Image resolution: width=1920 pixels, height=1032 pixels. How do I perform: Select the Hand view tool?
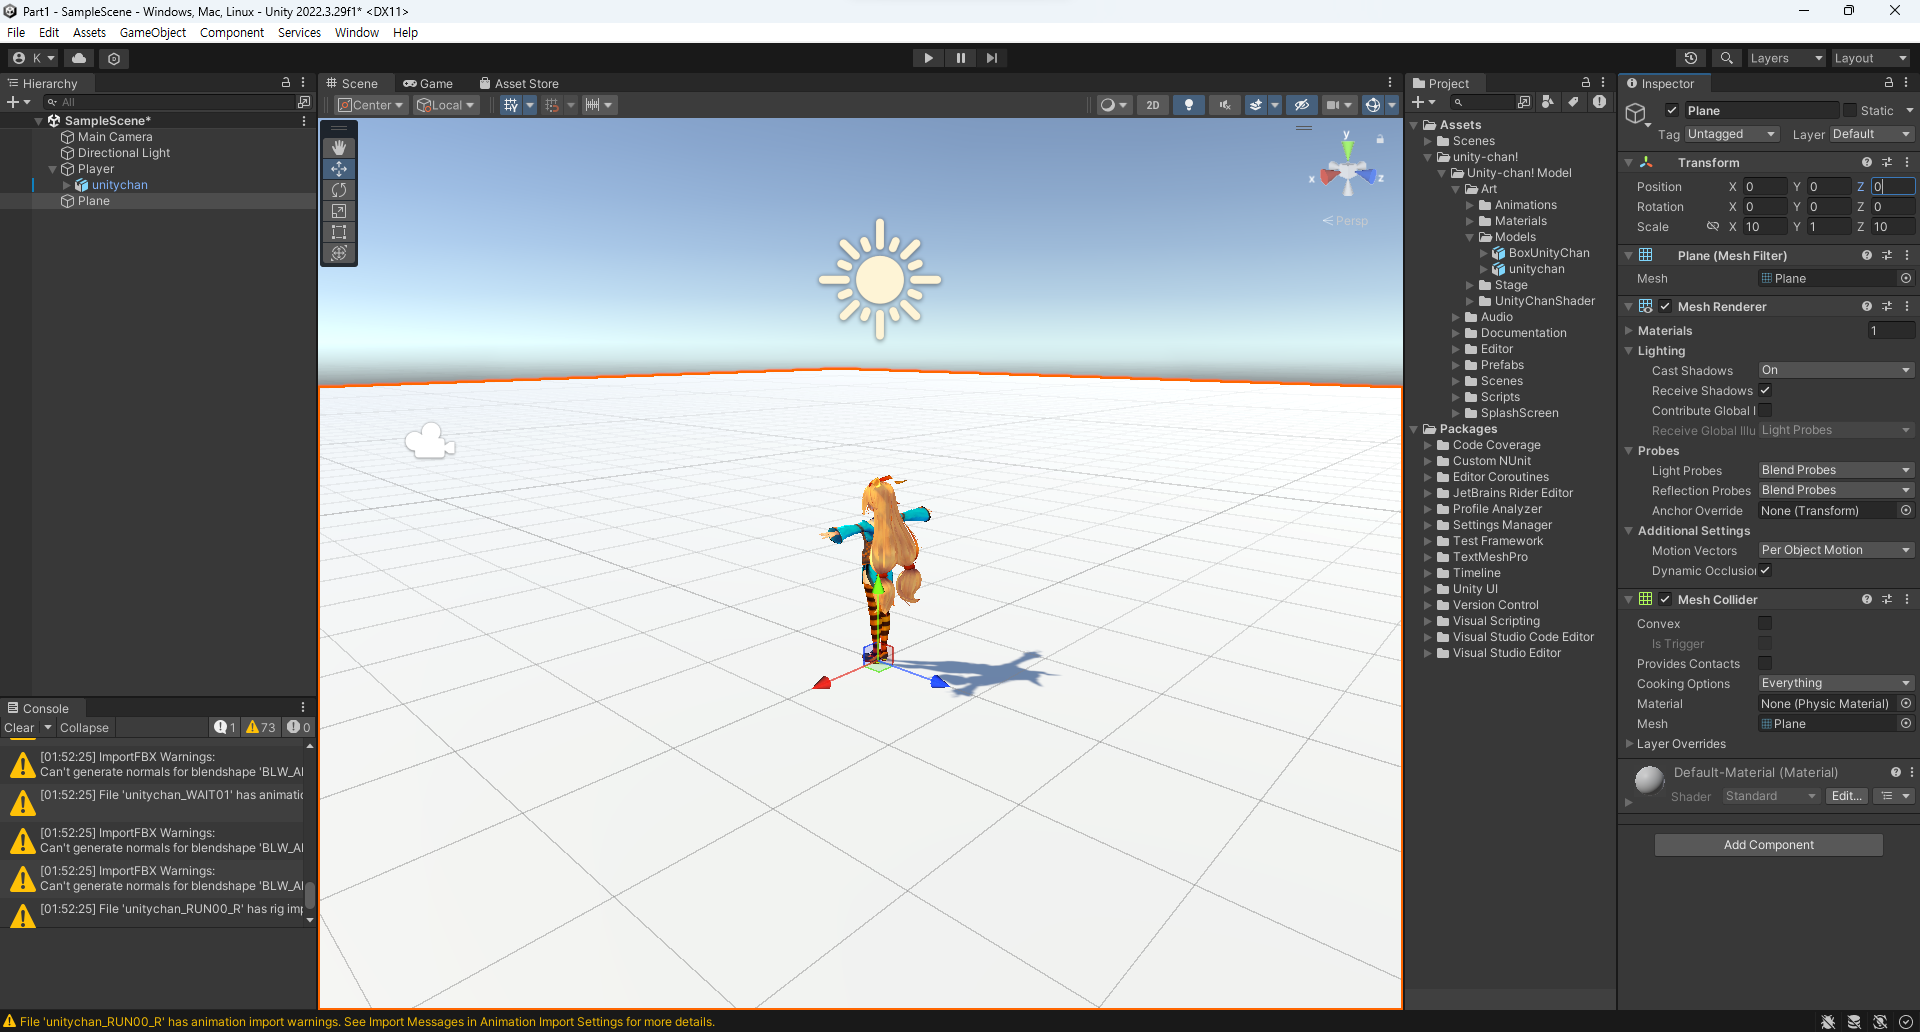[x=339, y=148]
